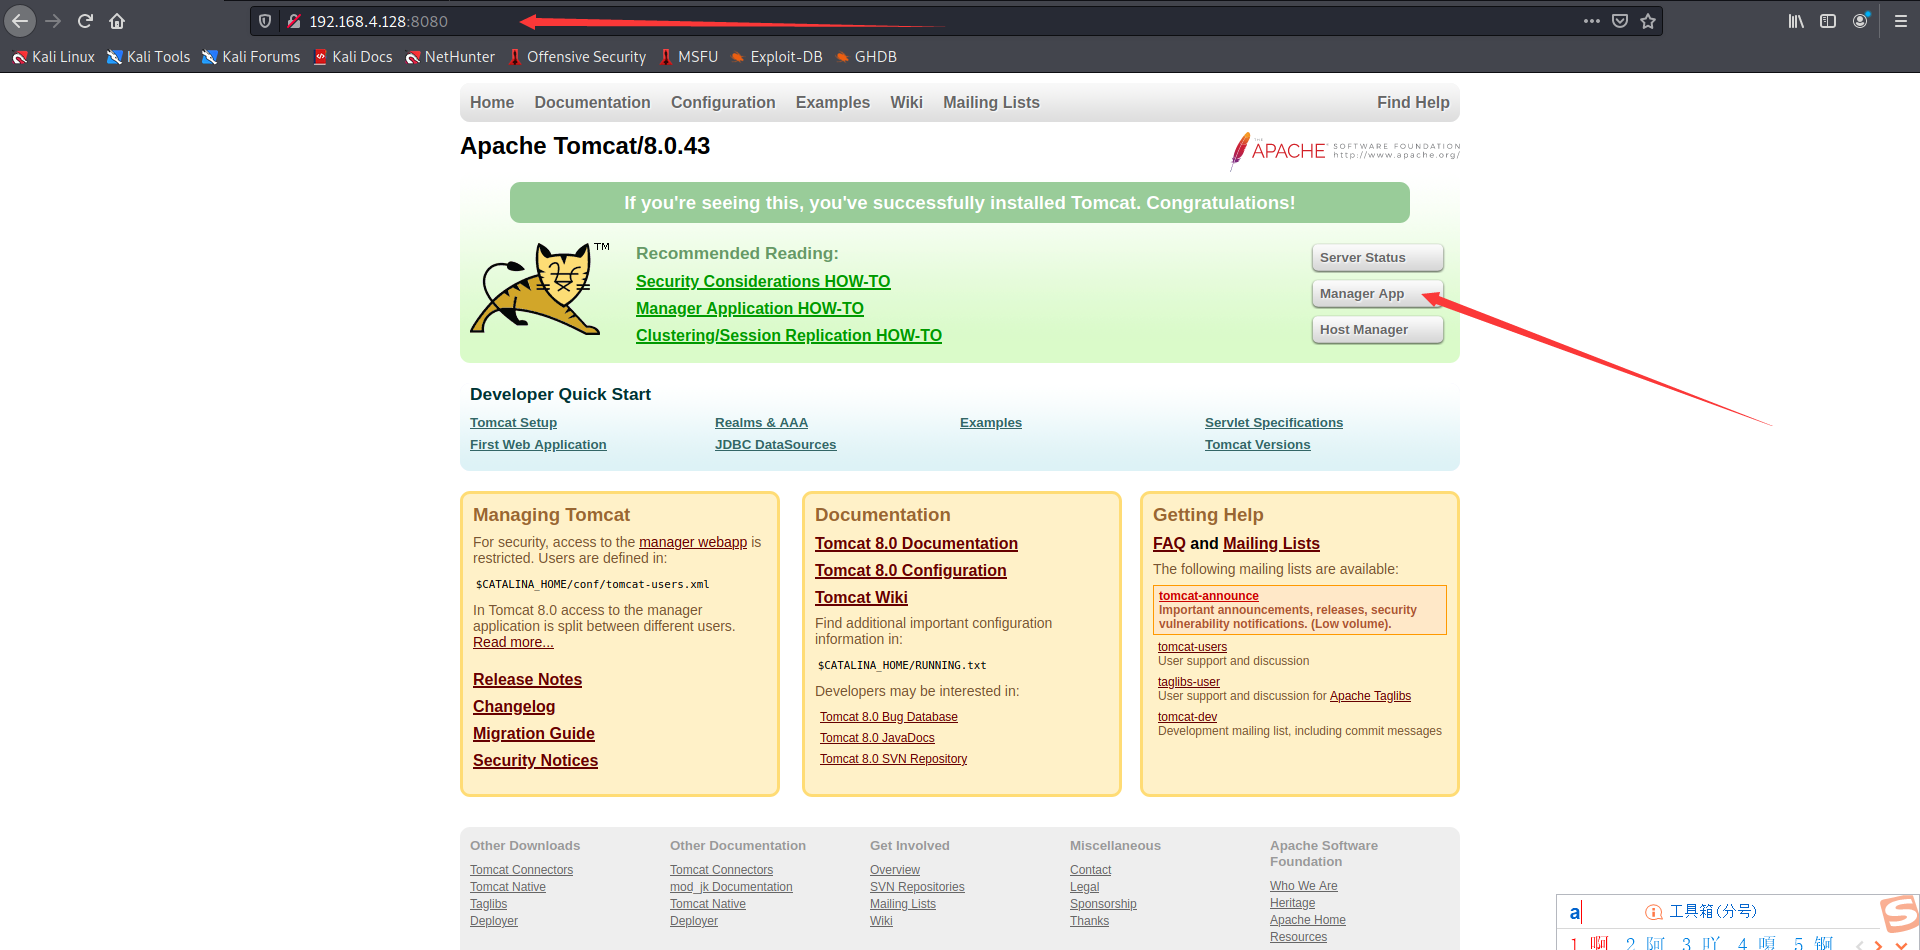Open the Servlet Specifications link
1920x950 pixels.
coord(1274,423)
